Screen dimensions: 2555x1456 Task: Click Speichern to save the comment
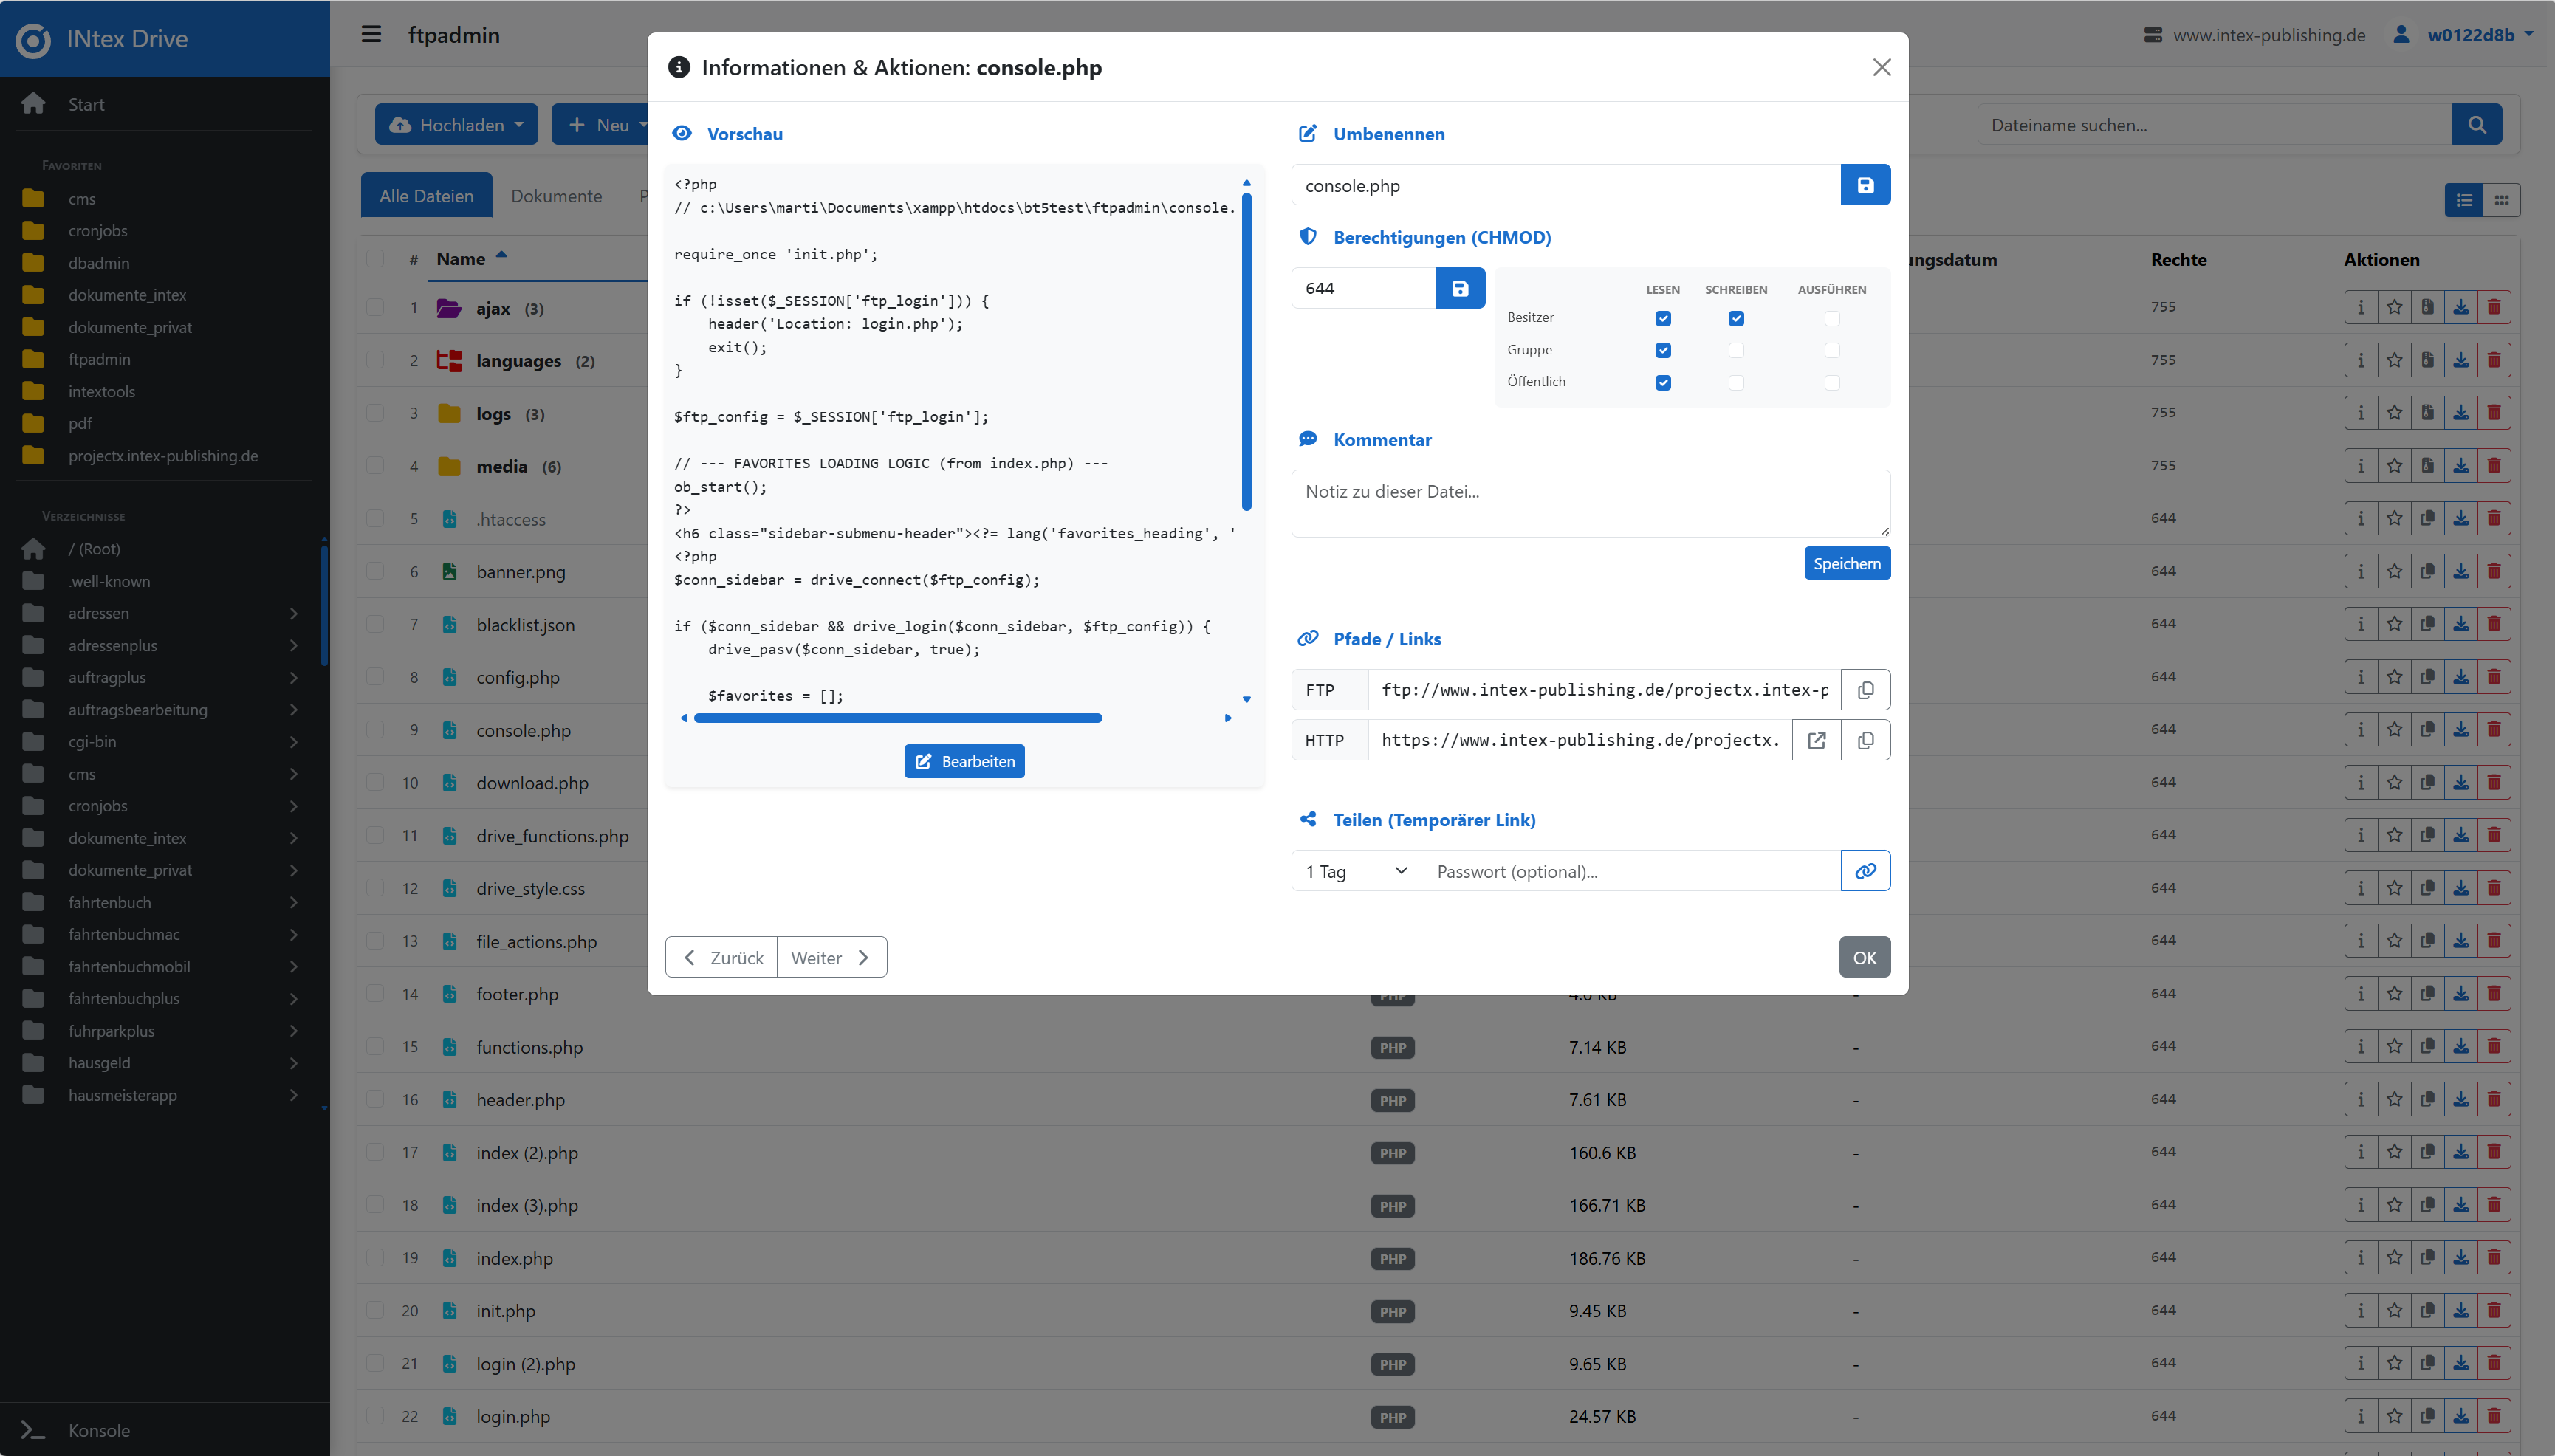point(1846,563)
